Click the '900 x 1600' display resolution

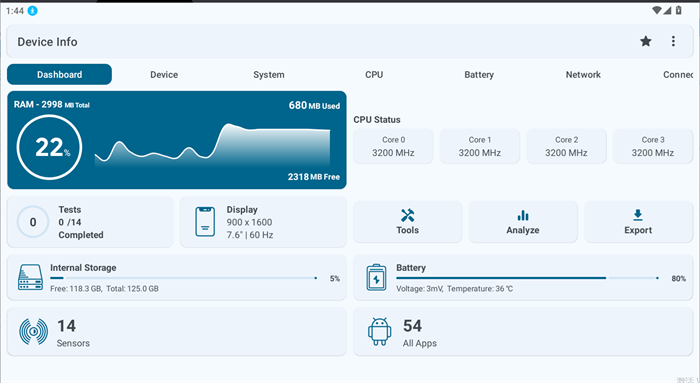point(249,222)
